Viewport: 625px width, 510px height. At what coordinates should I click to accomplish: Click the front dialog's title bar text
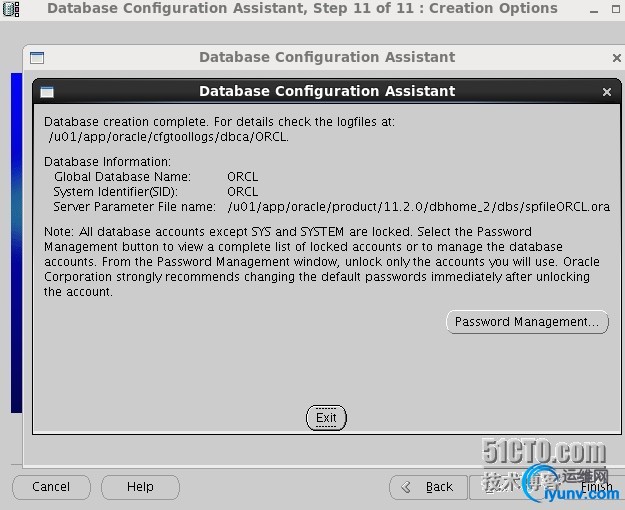coord(327,91)
